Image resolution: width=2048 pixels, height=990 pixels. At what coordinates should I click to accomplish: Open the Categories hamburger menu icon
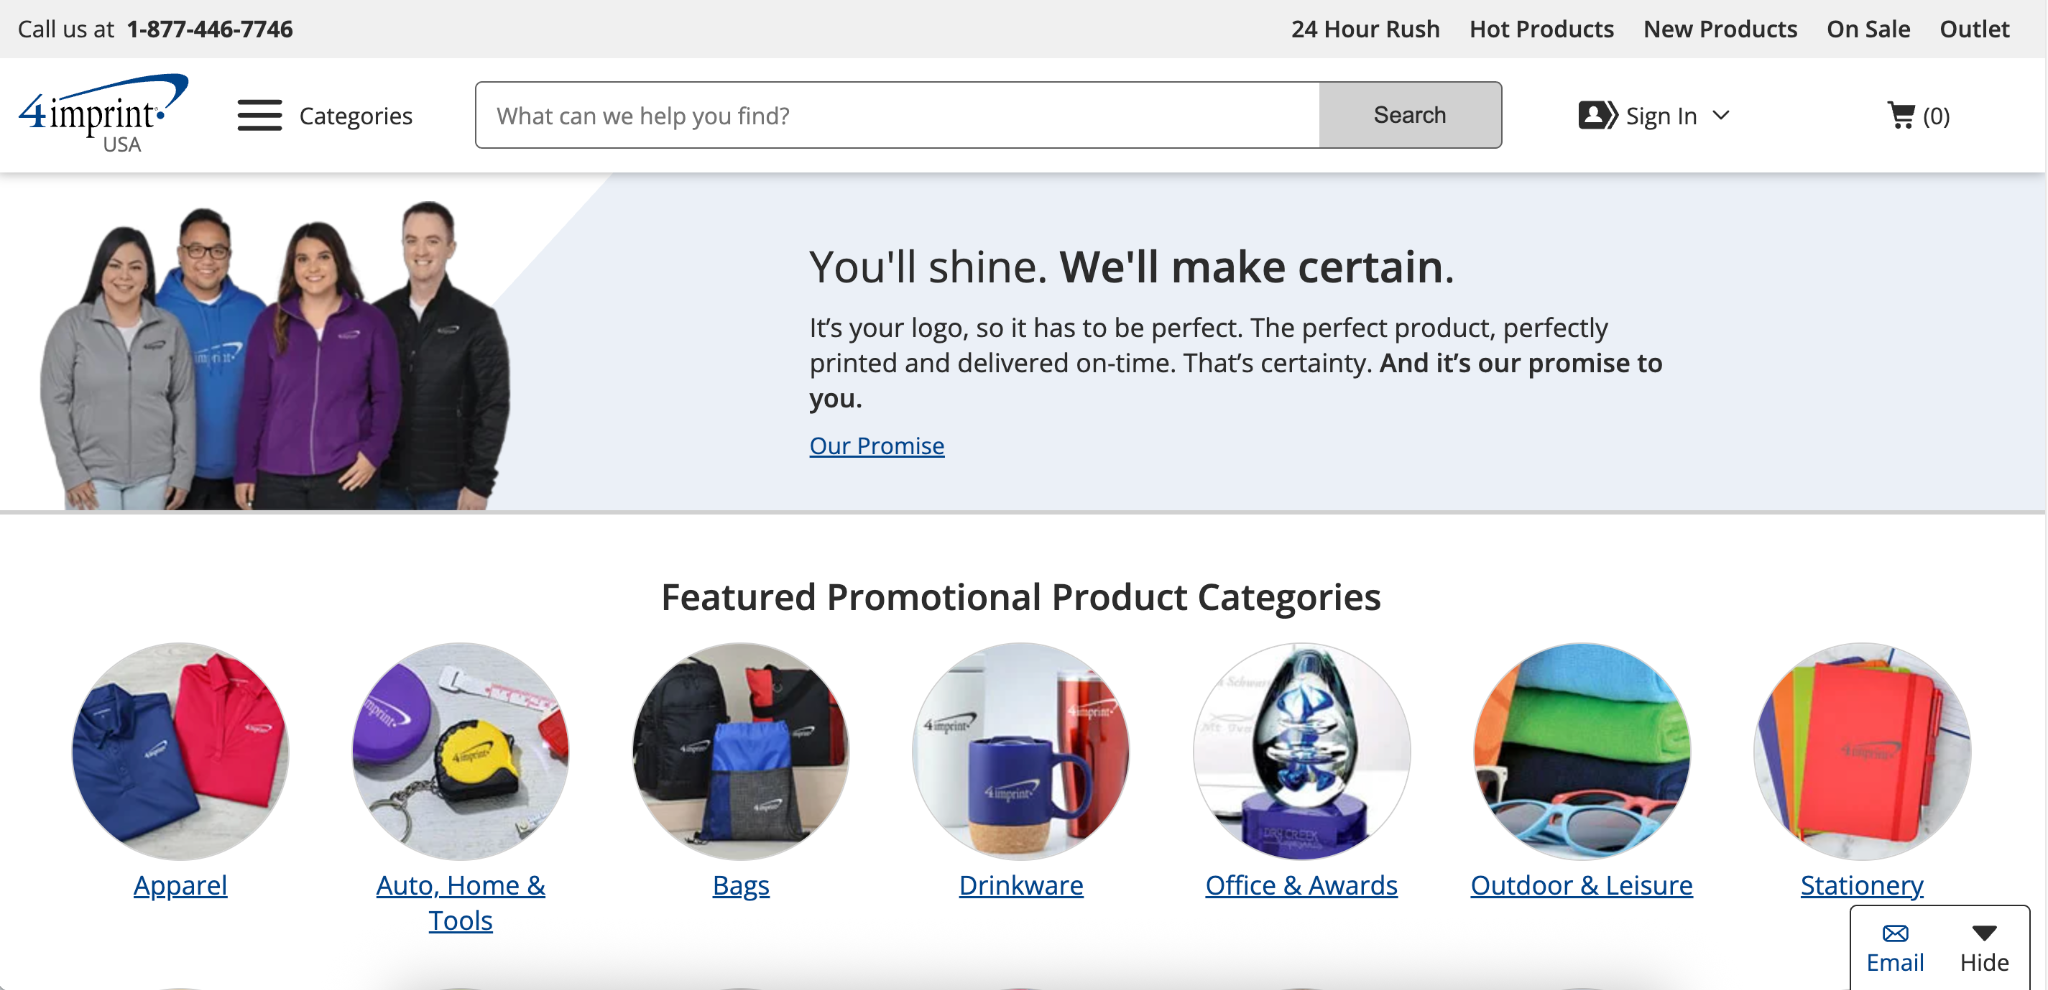click(259, 115)
